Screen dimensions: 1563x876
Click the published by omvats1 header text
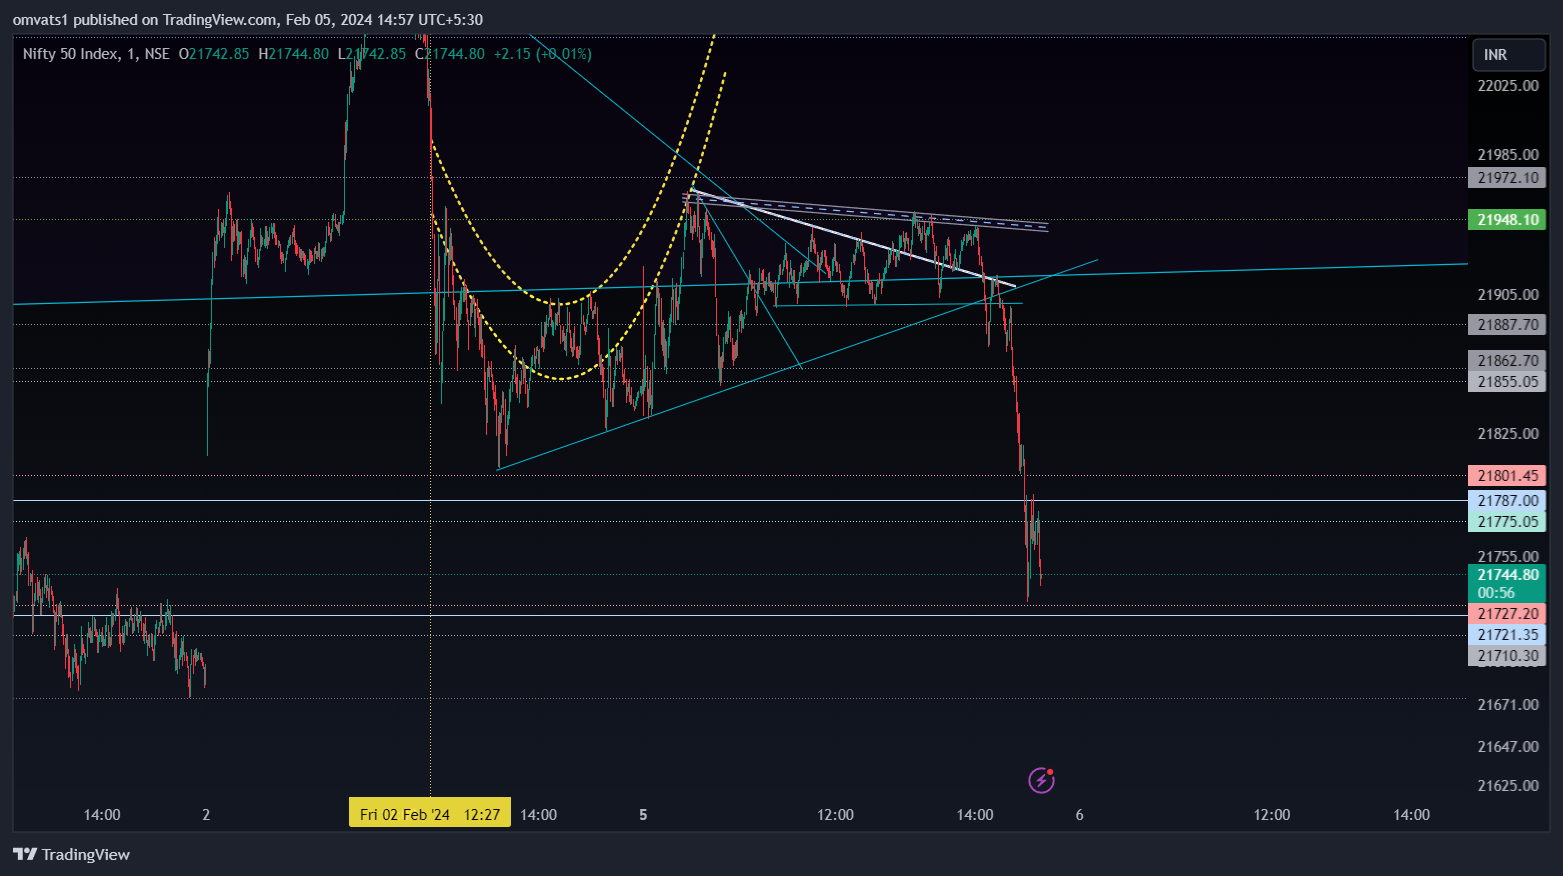click(248, 20)
